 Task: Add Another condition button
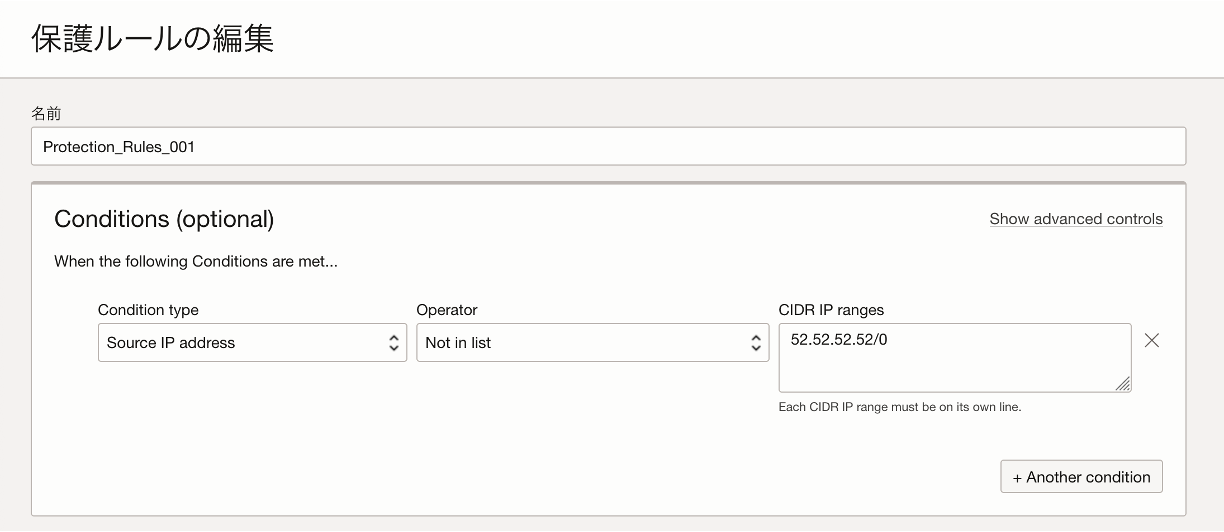(x=1081, y=477)
